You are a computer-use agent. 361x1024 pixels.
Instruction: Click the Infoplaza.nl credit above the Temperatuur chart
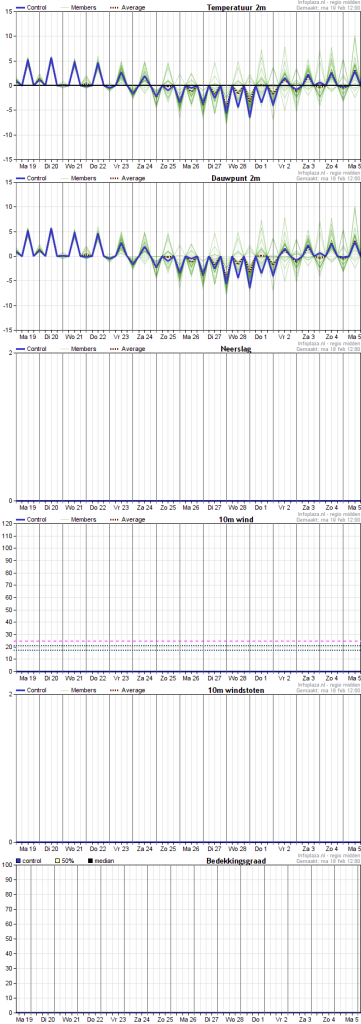(x=328, y=3)
